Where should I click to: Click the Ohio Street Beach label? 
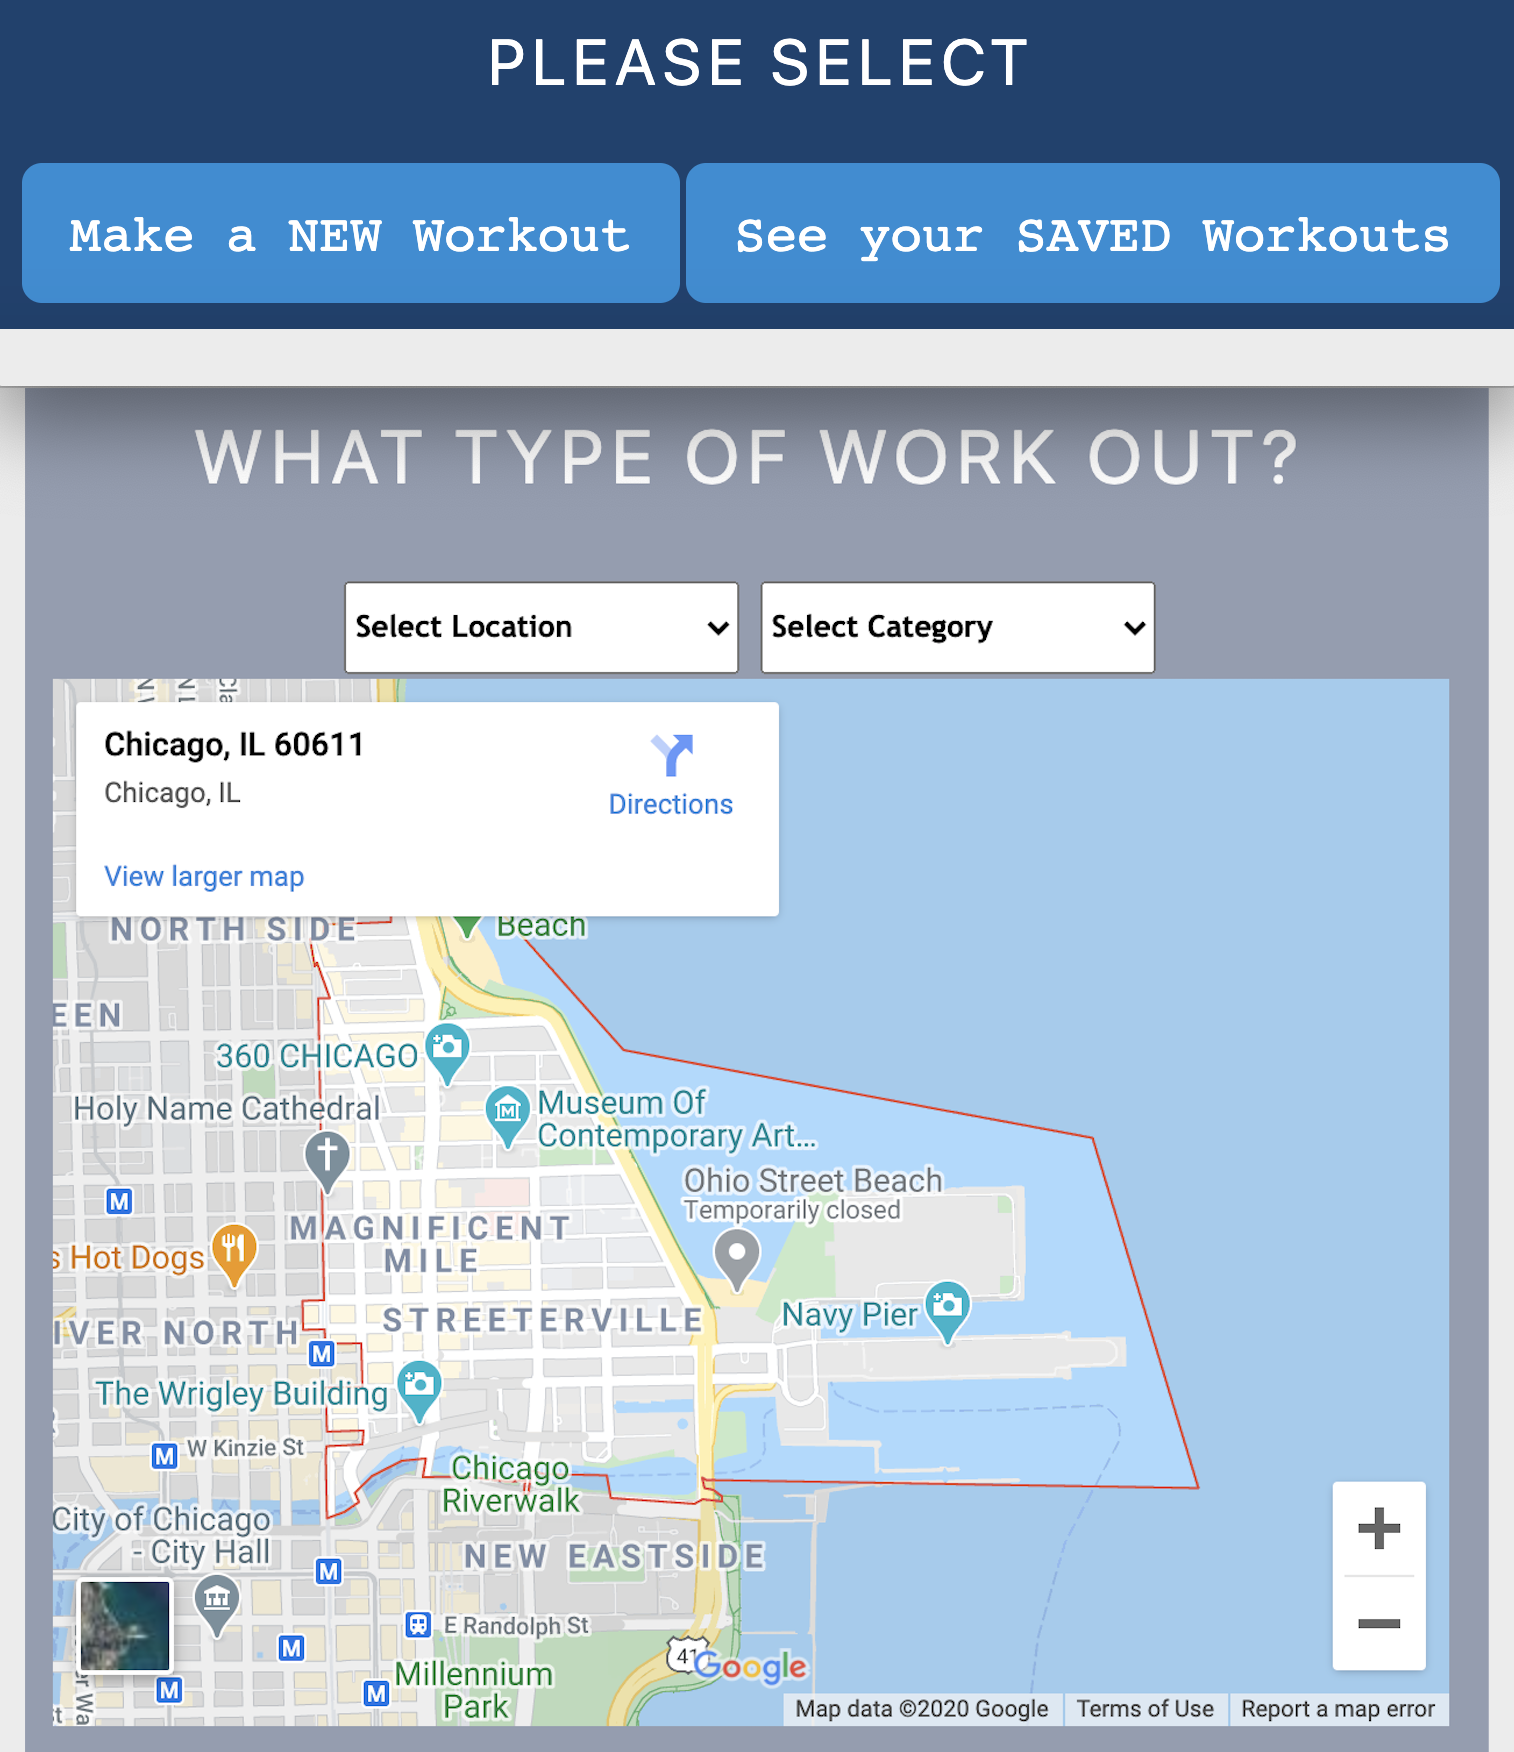coord(813,1180)
